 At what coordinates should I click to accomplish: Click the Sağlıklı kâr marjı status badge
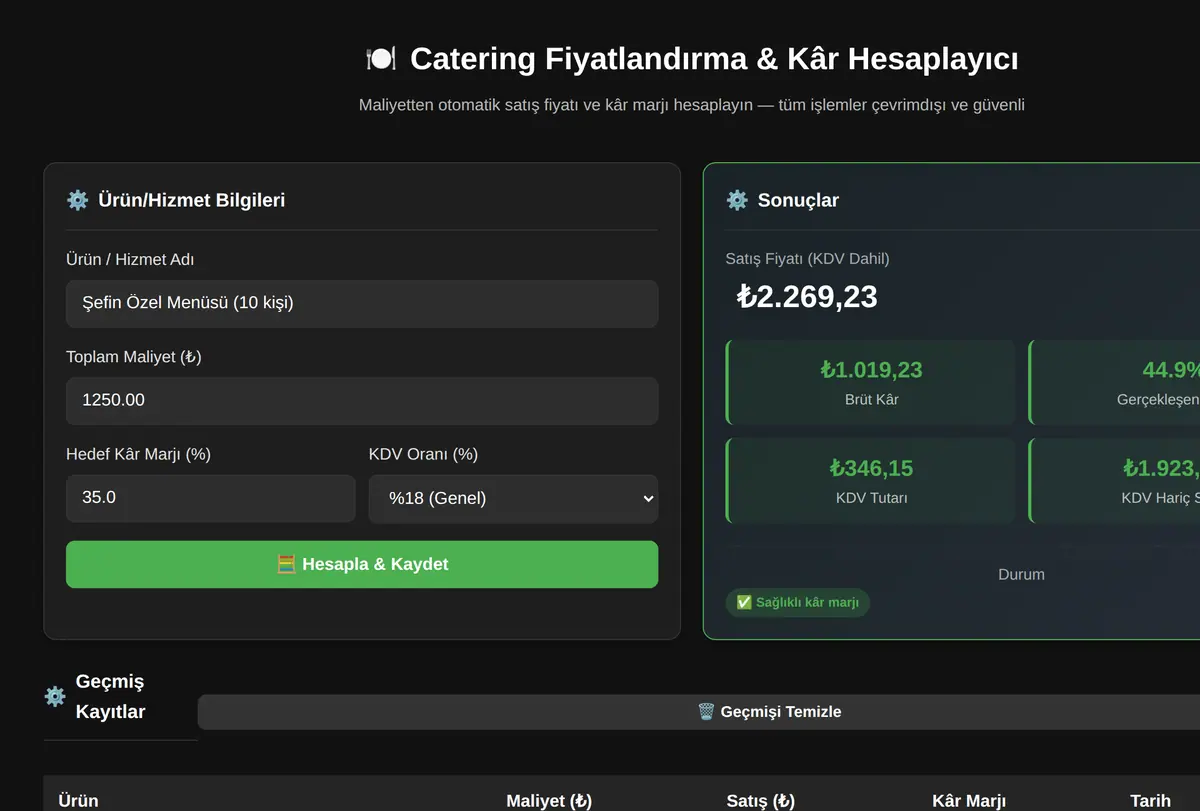point(798,602)
